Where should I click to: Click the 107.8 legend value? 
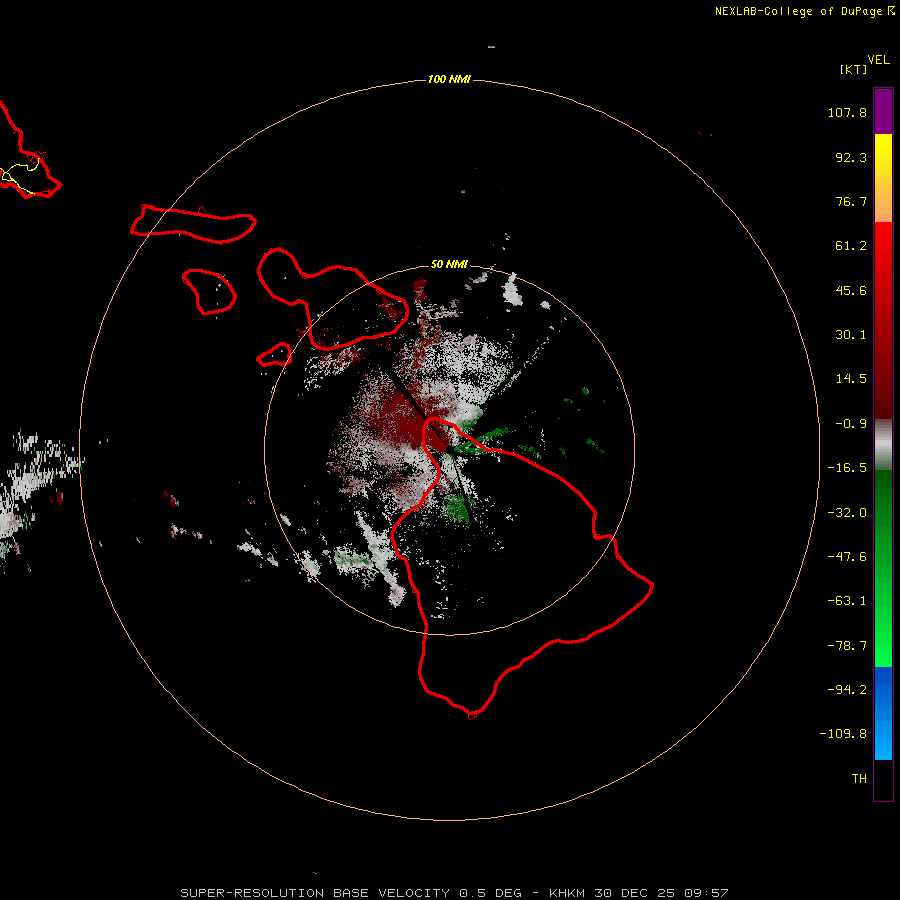pyautogui.click(x=847, y=112)
